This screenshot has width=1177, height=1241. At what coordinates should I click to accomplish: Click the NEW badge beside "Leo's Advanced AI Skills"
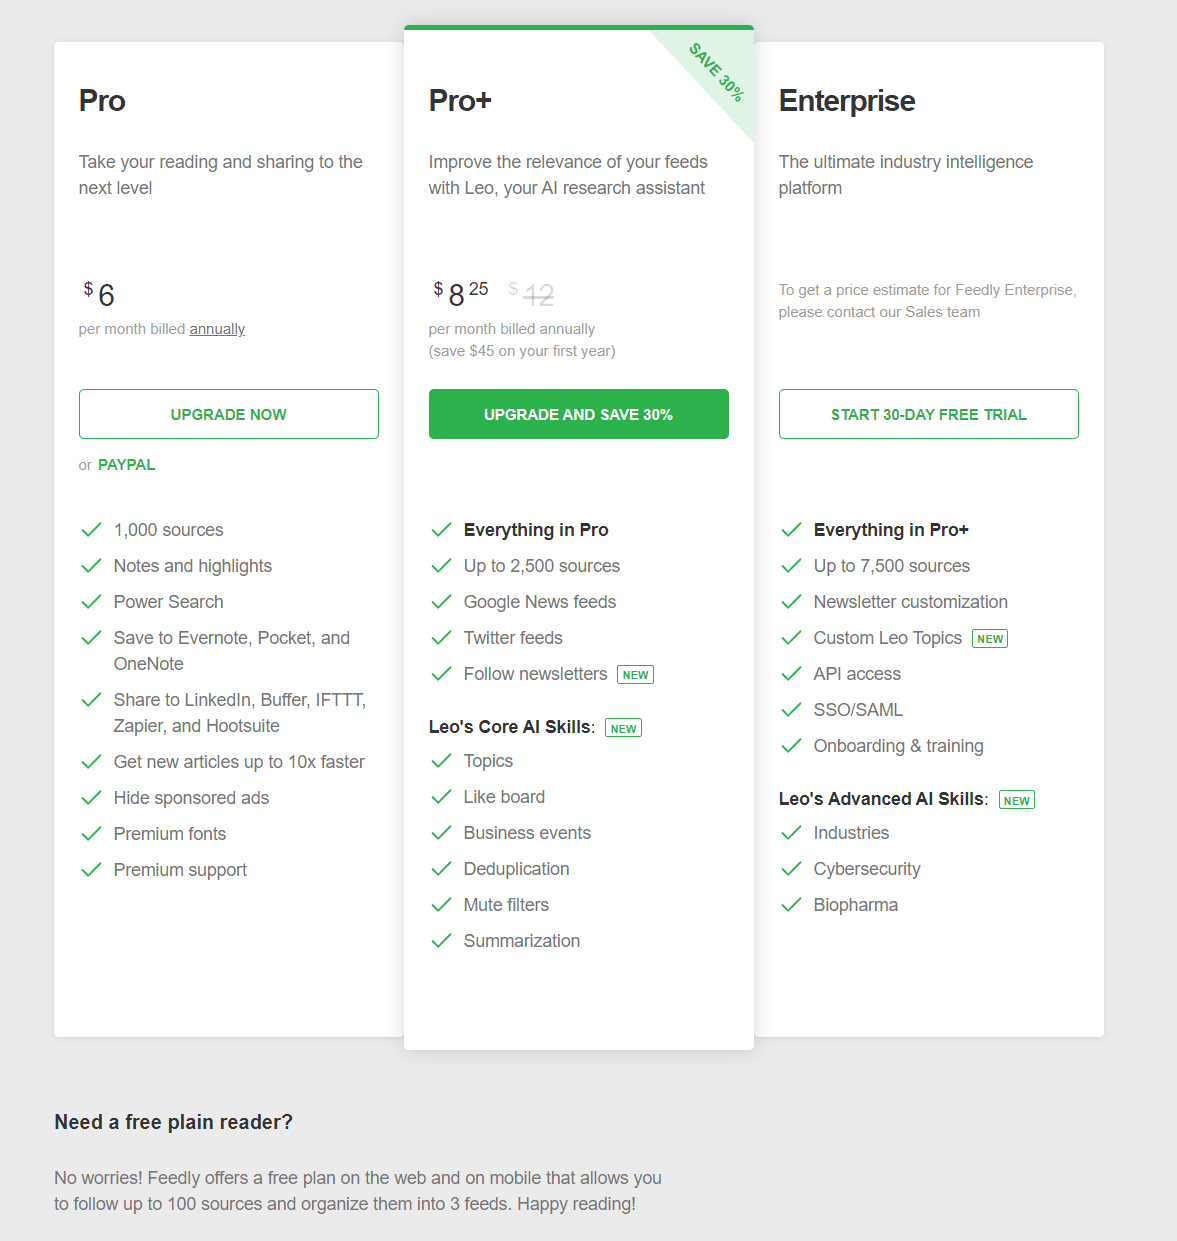1016,800
